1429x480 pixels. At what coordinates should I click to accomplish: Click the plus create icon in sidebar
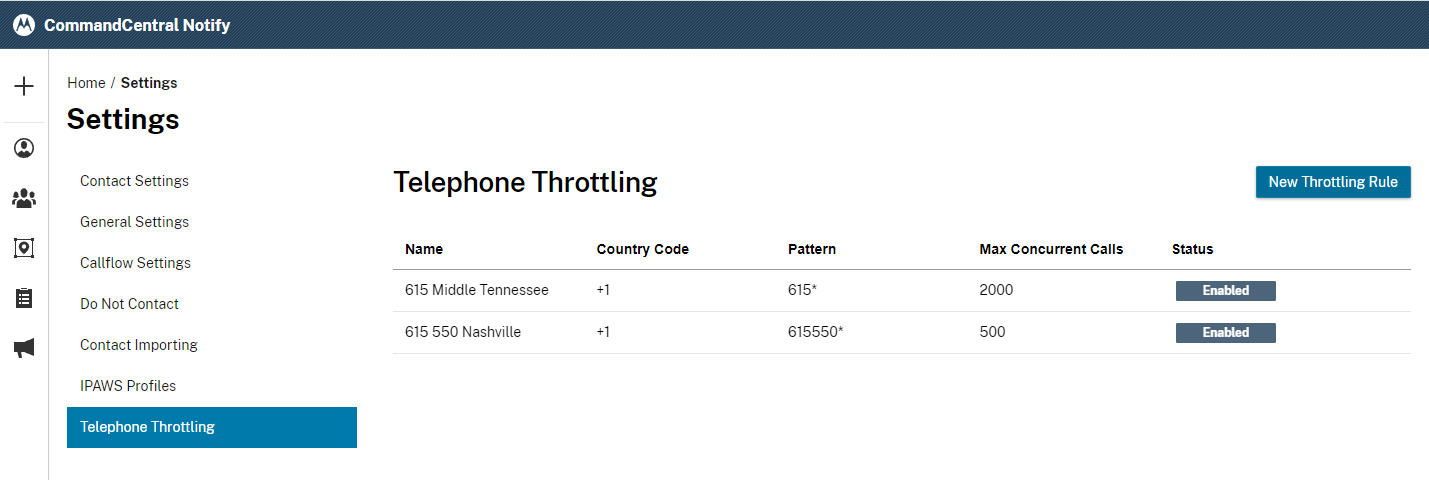point(24,86)
